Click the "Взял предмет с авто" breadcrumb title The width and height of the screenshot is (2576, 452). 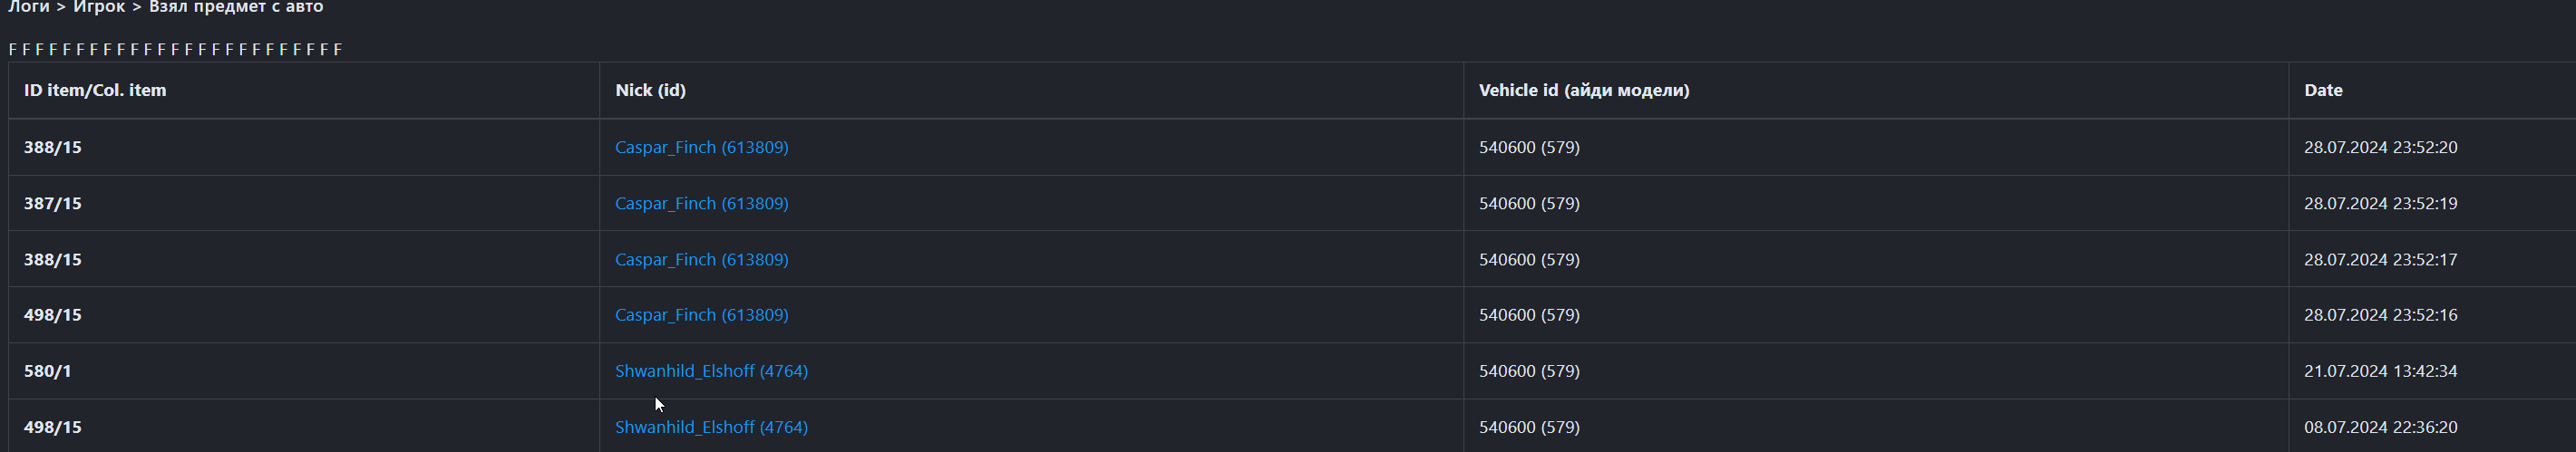pos(236,7)
